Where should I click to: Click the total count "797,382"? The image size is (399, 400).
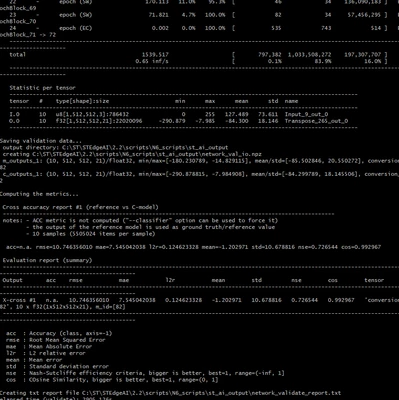coord(270,55)
